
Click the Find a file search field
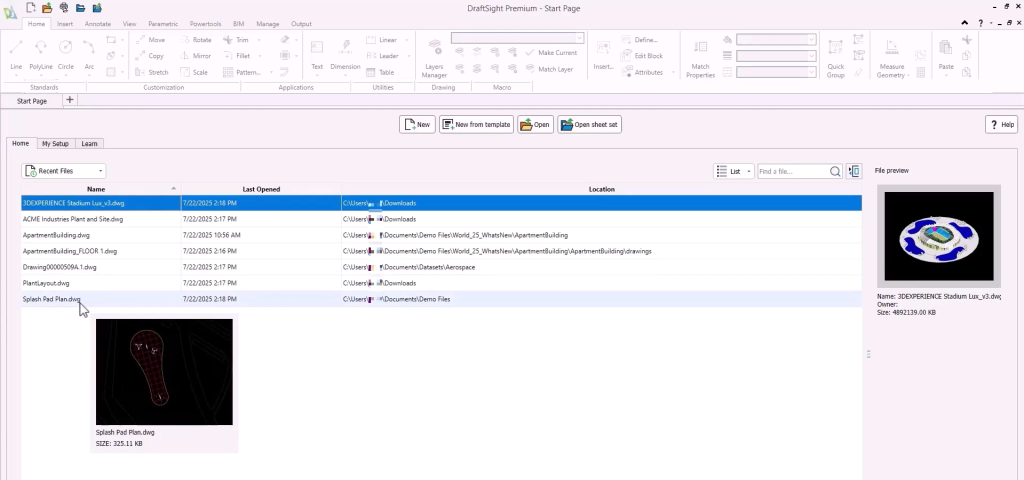793,171
